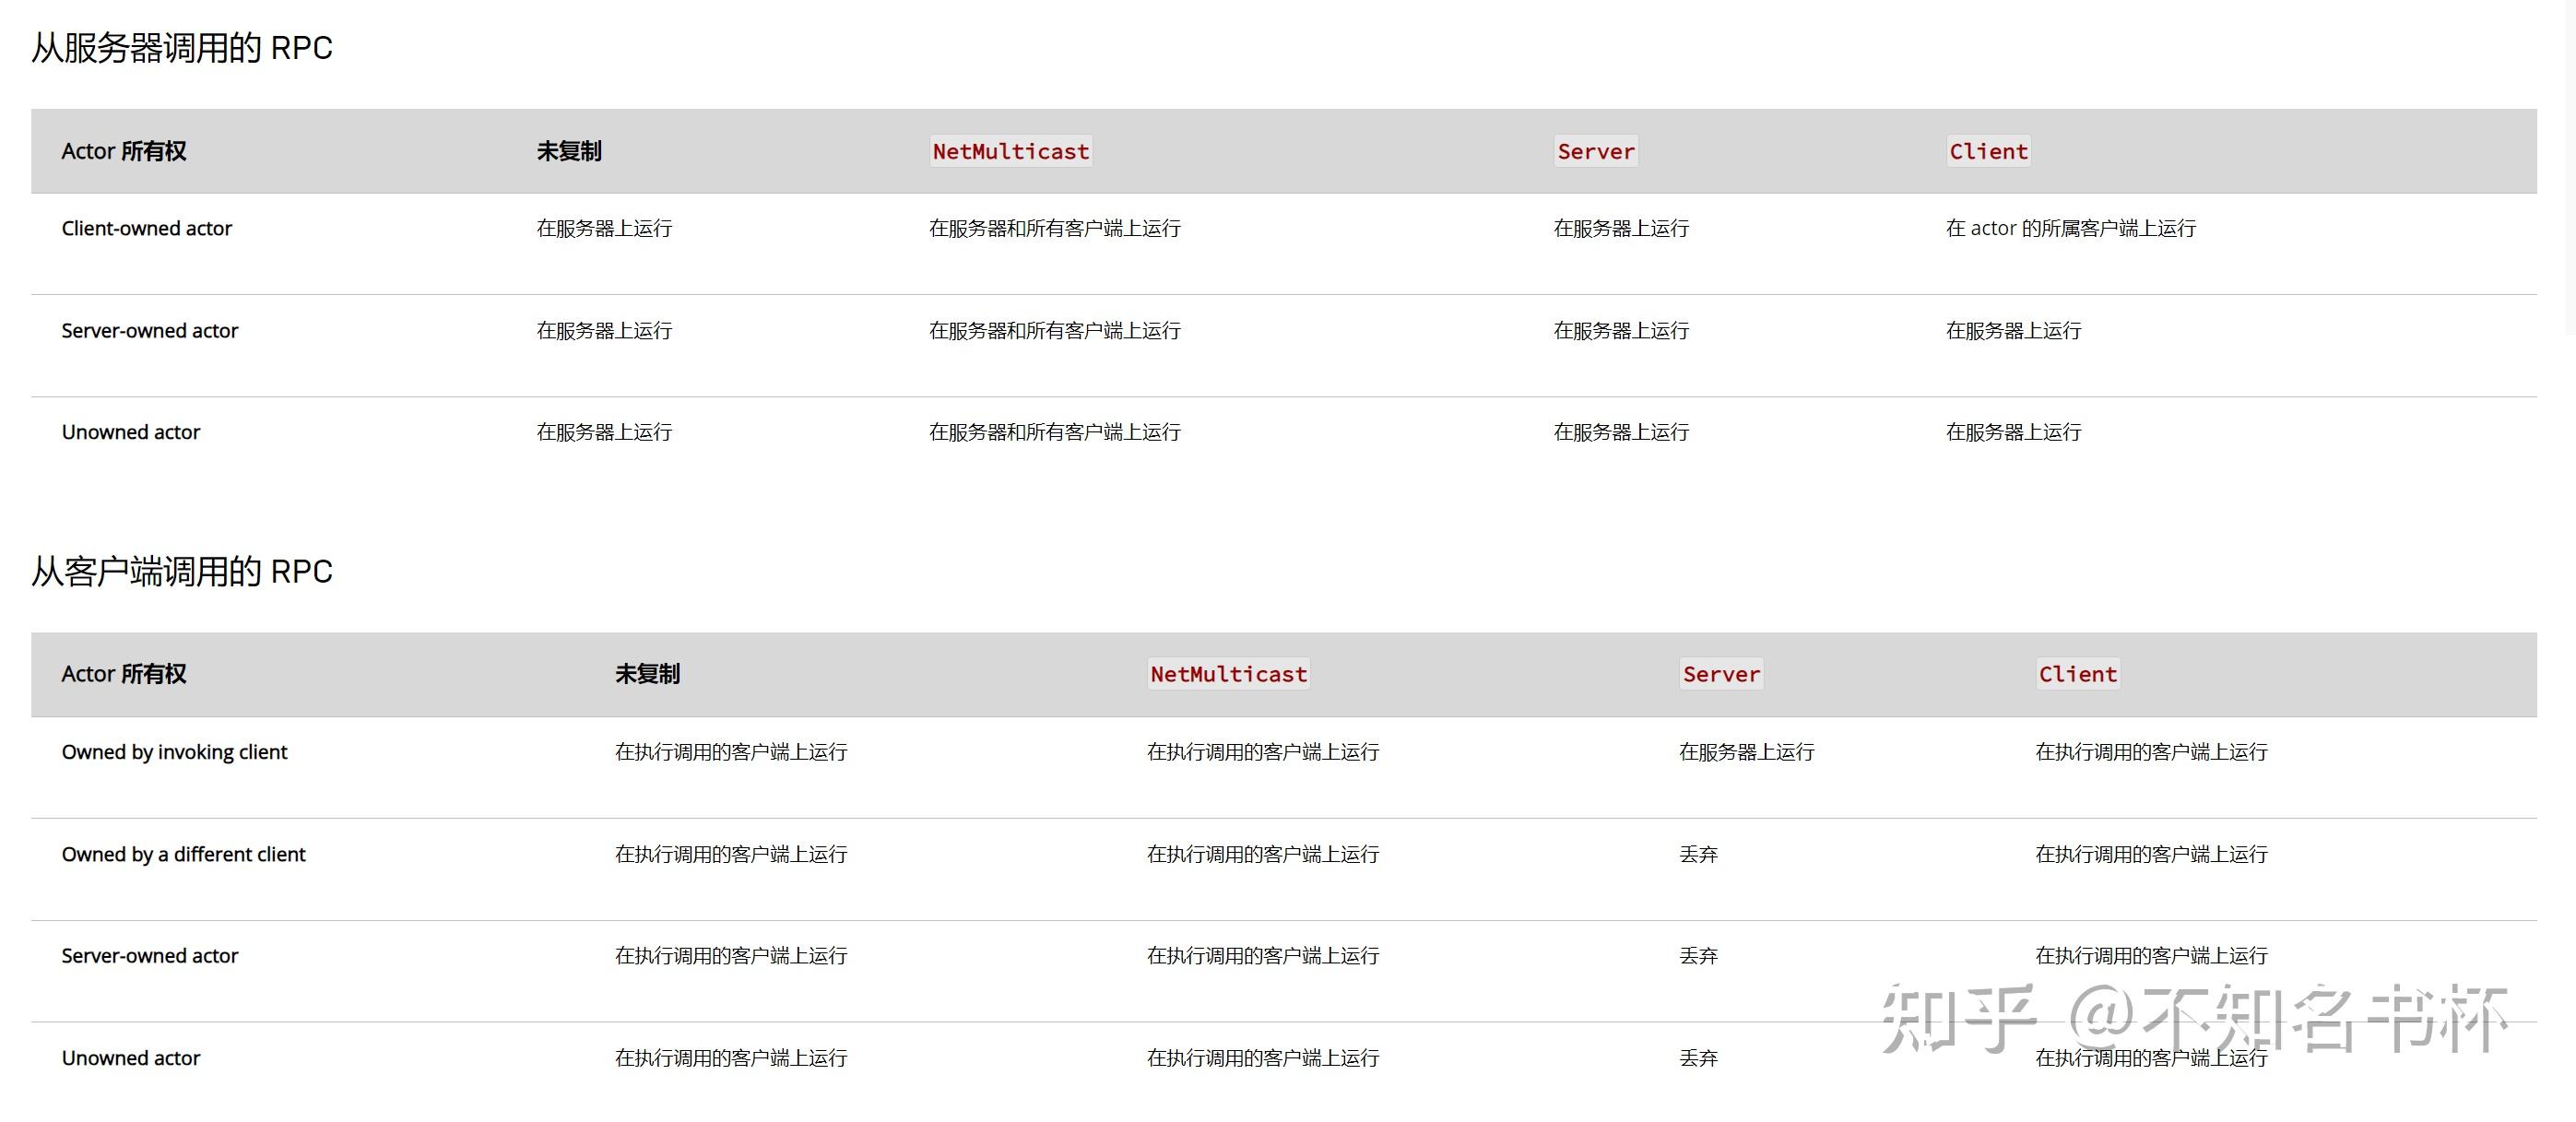Click the 'Client-owned actor' row label
Screen dimensions: 2576x1122
(146, 228)
